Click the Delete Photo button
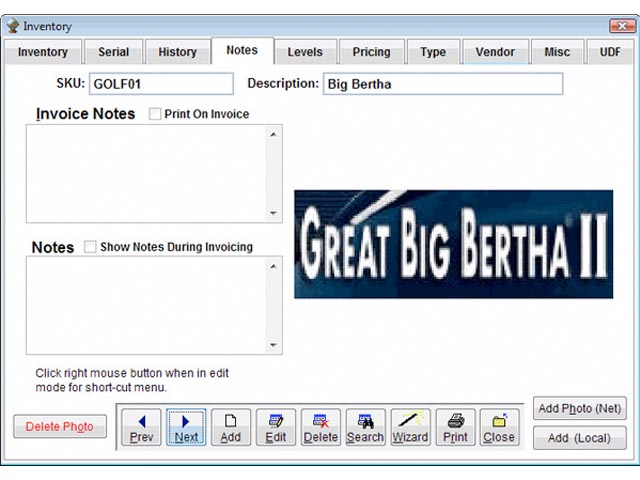640x480 pixels. pos(60,427)
